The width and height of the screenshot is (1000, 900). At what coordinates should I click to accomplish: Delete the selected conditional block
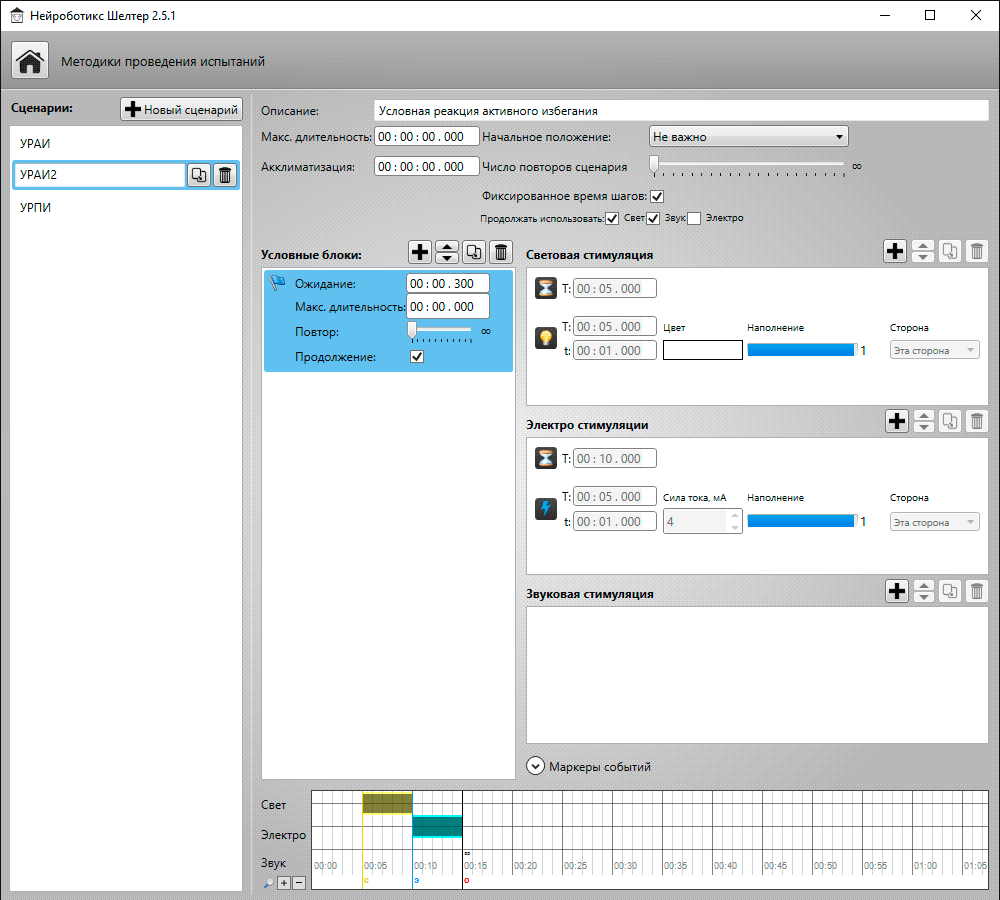pyautogui.click(x=501, y=252)
